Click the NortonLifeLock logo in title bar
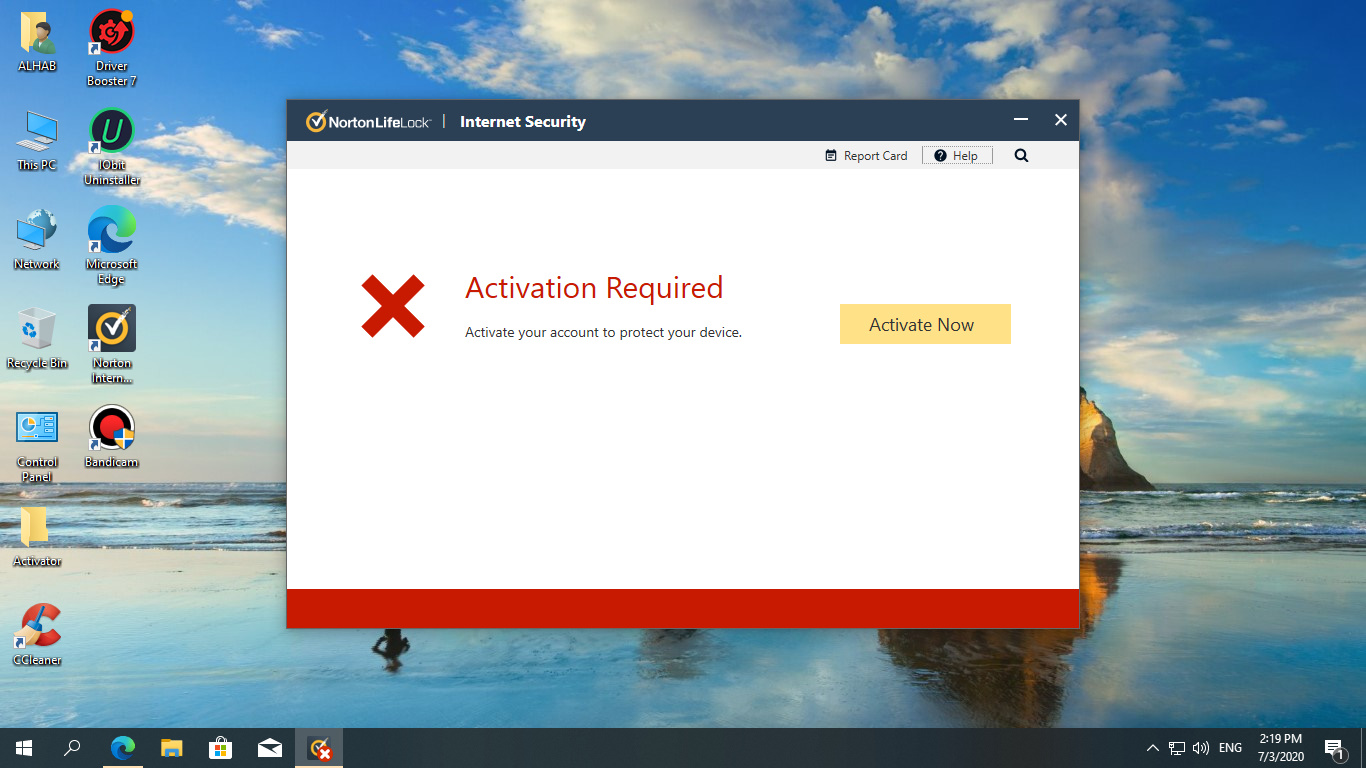This screenshot has height=768, width=1366. (x=368, y=122)
